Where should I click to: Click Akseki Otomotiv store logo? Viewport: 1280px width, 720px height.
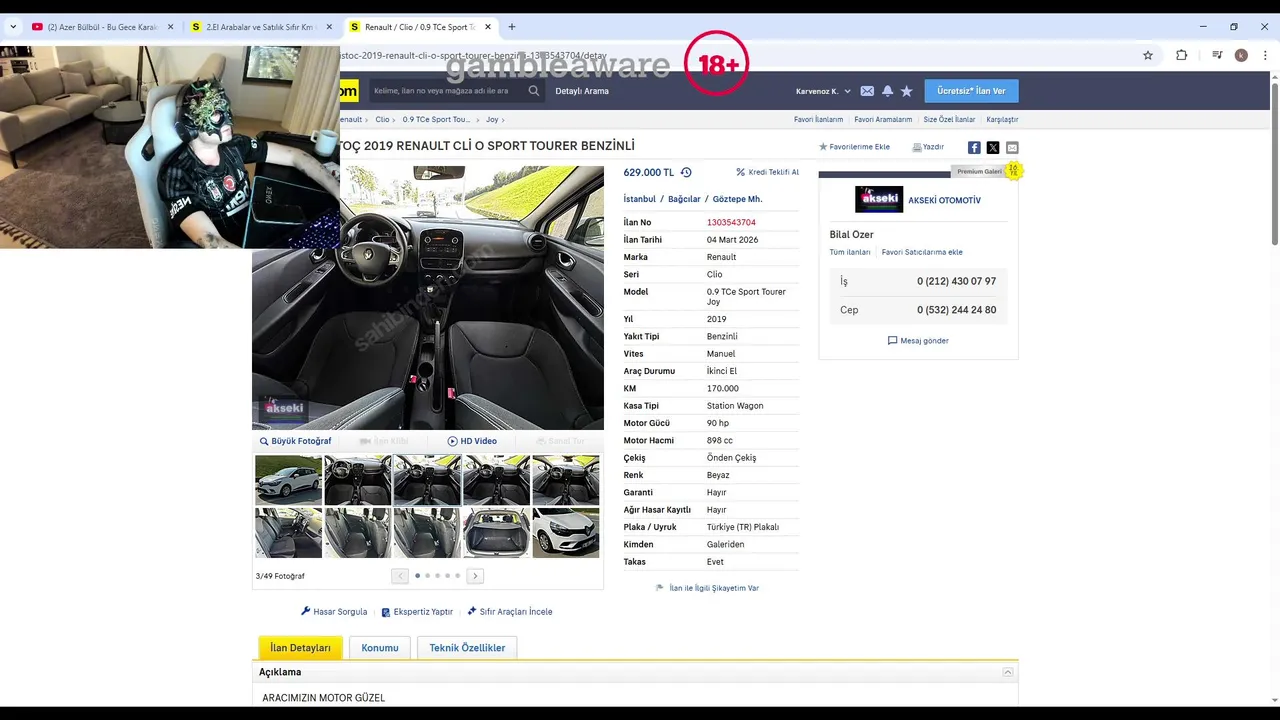[879, 199]
